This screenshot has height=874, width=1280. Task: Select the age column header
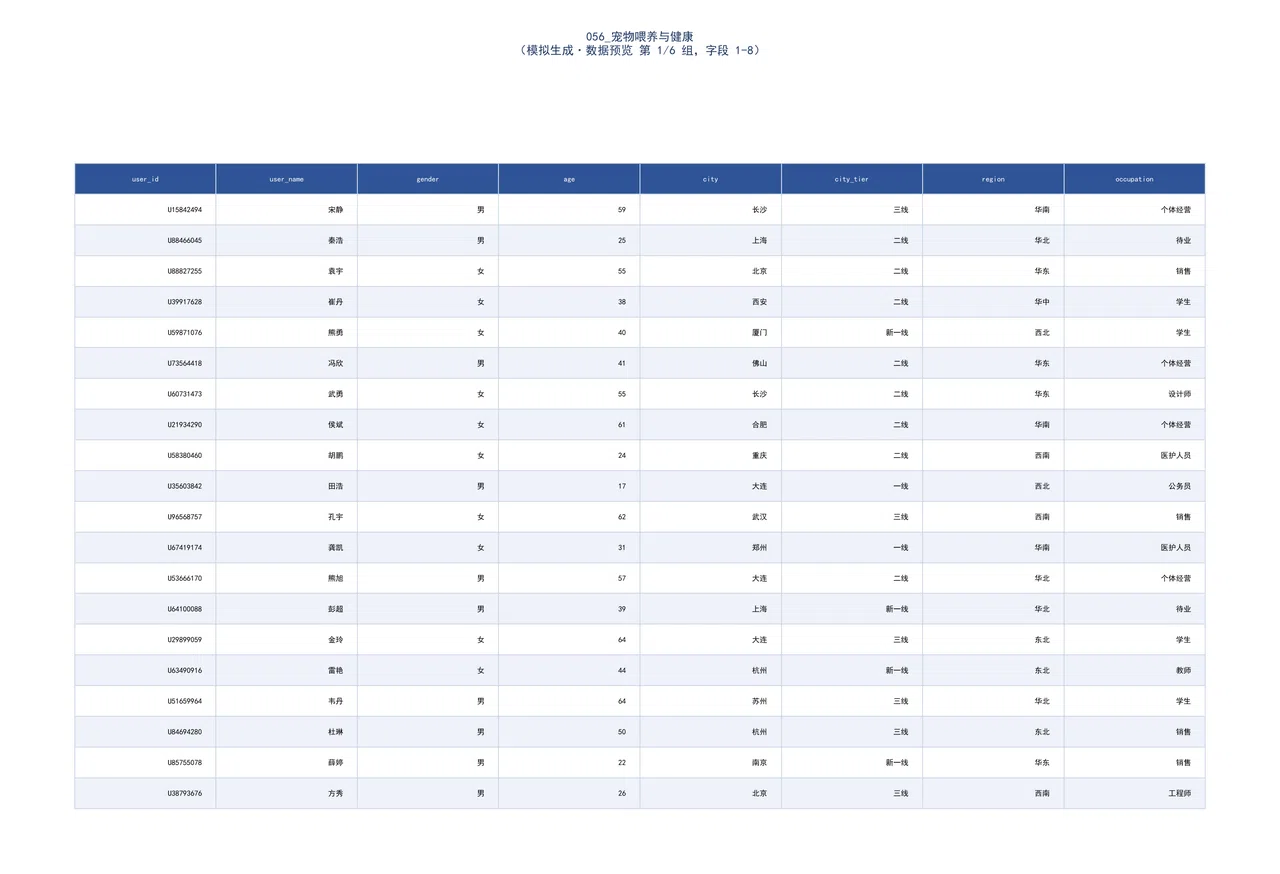pyautogui.click(x=569, y=179)
